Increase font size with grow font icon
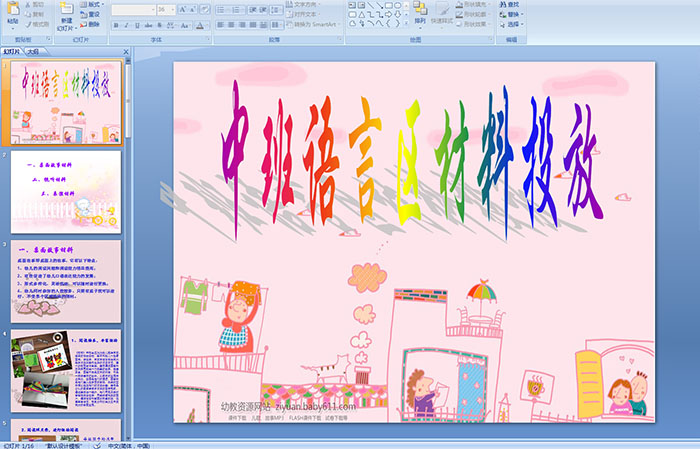This screenshot has height=449, width=700. (183, 9)
